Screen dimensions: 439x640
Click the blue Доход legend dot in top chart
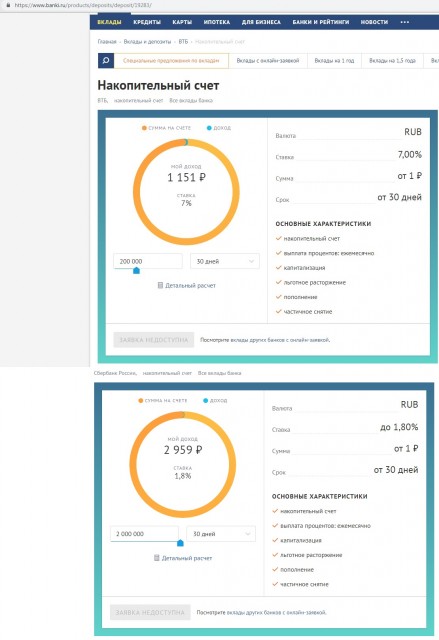209,128
